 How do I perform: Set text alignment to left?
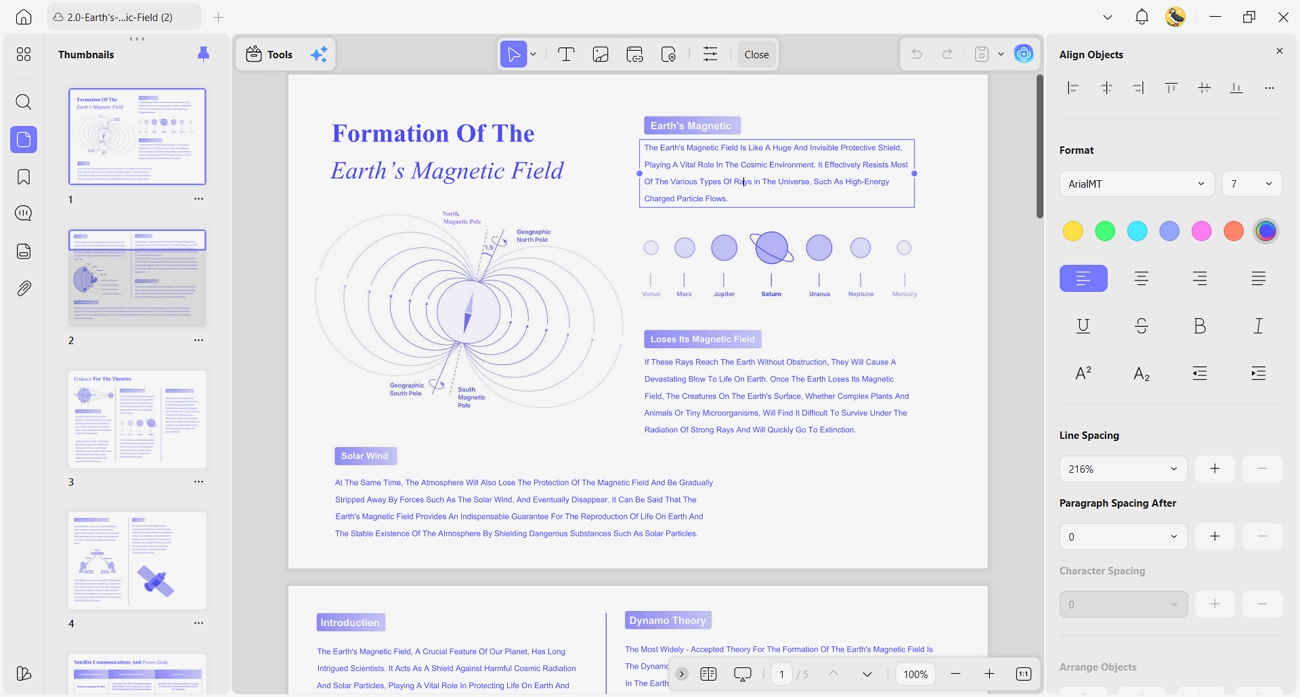1083,278
